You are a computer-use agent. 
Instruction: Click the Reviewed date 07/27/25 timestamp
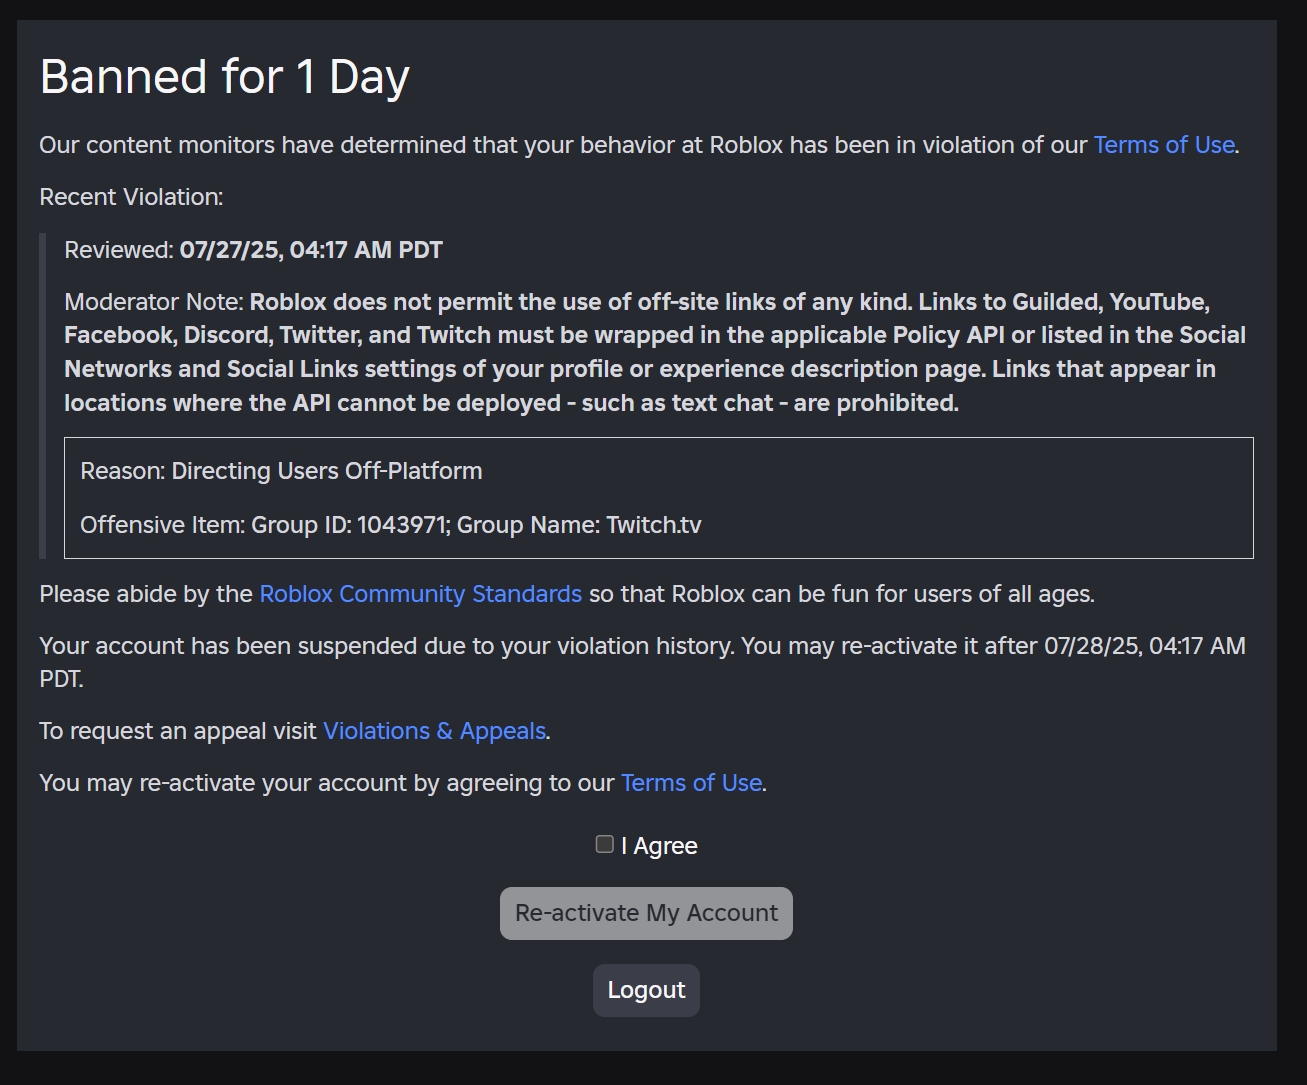310,250
